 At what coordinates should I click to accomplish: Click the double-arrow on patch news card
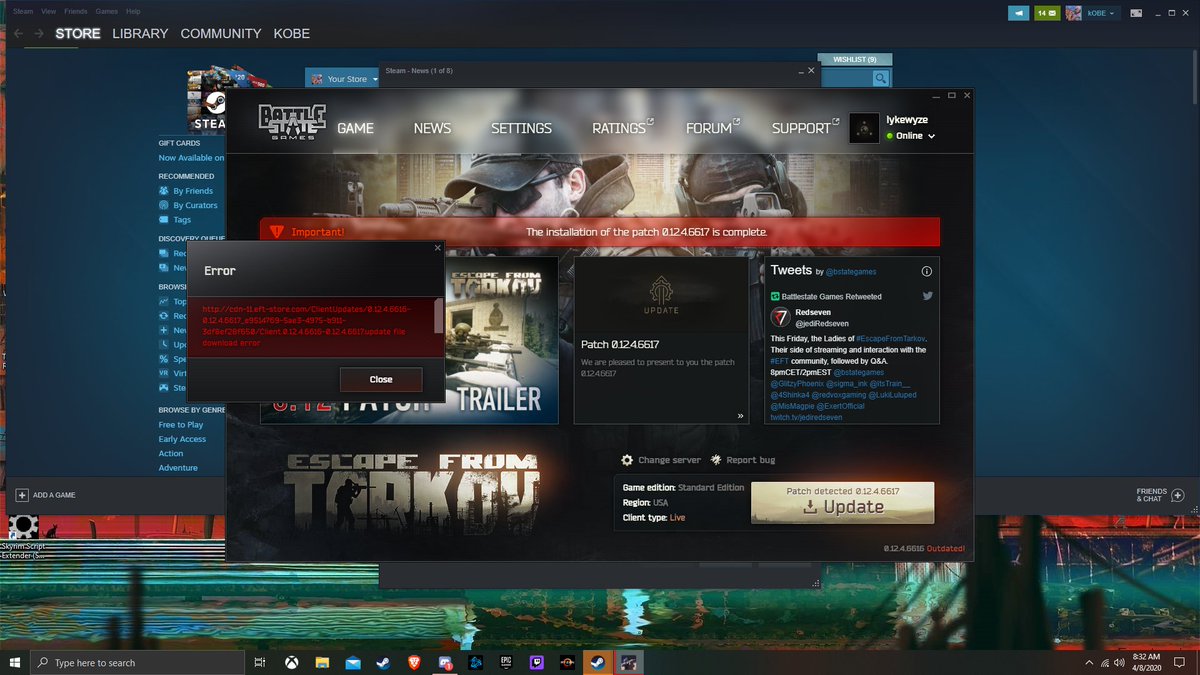741,415
